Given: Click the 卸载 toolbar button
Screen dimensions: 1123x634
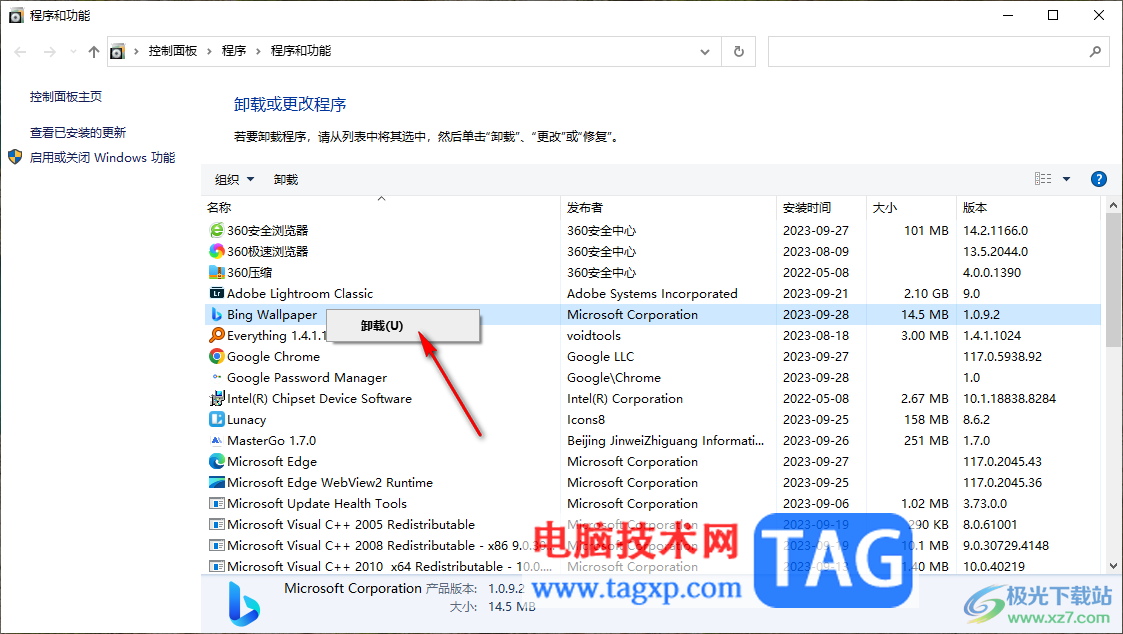Looking at the screenshot, I should (286, 180).
